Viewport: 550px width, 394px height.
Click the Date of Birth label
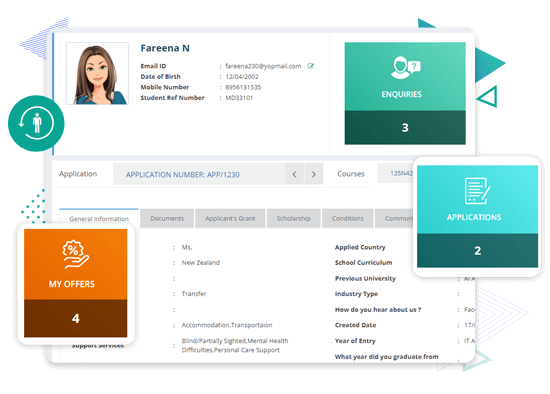pos(160,76)
